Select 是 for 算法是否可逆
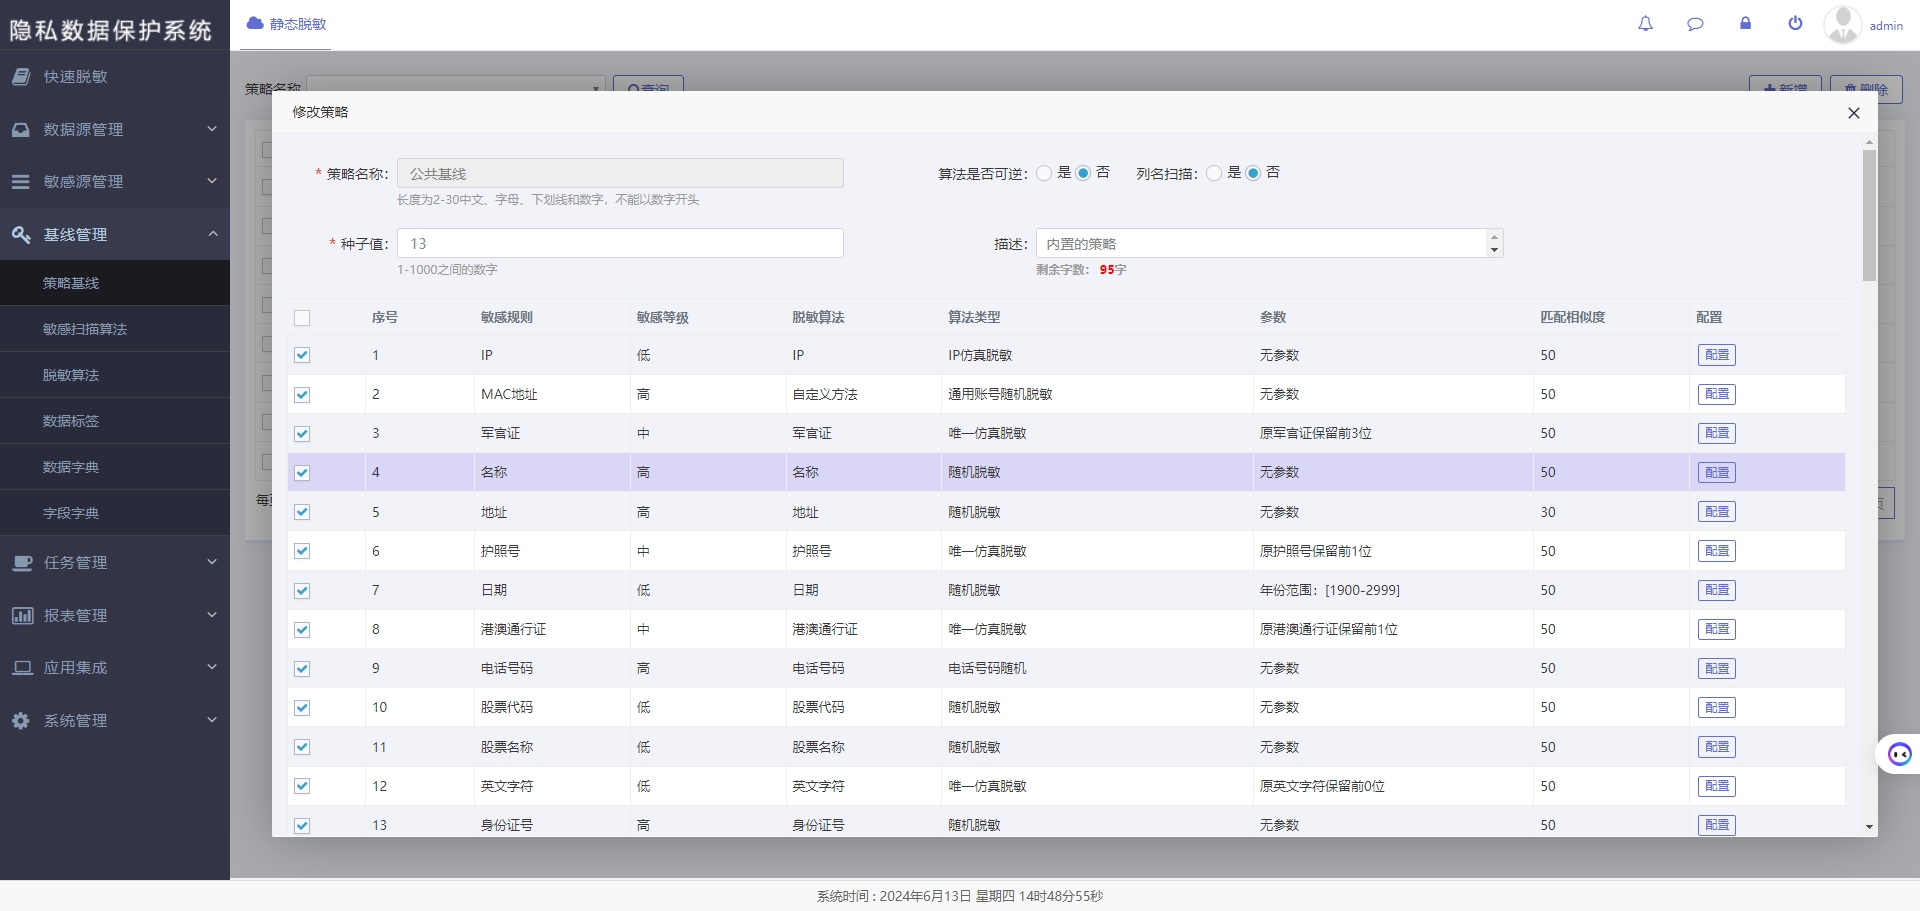The height and width of the screenshot is (911, 1920). pyautogui.click(x=1044, y=173)
